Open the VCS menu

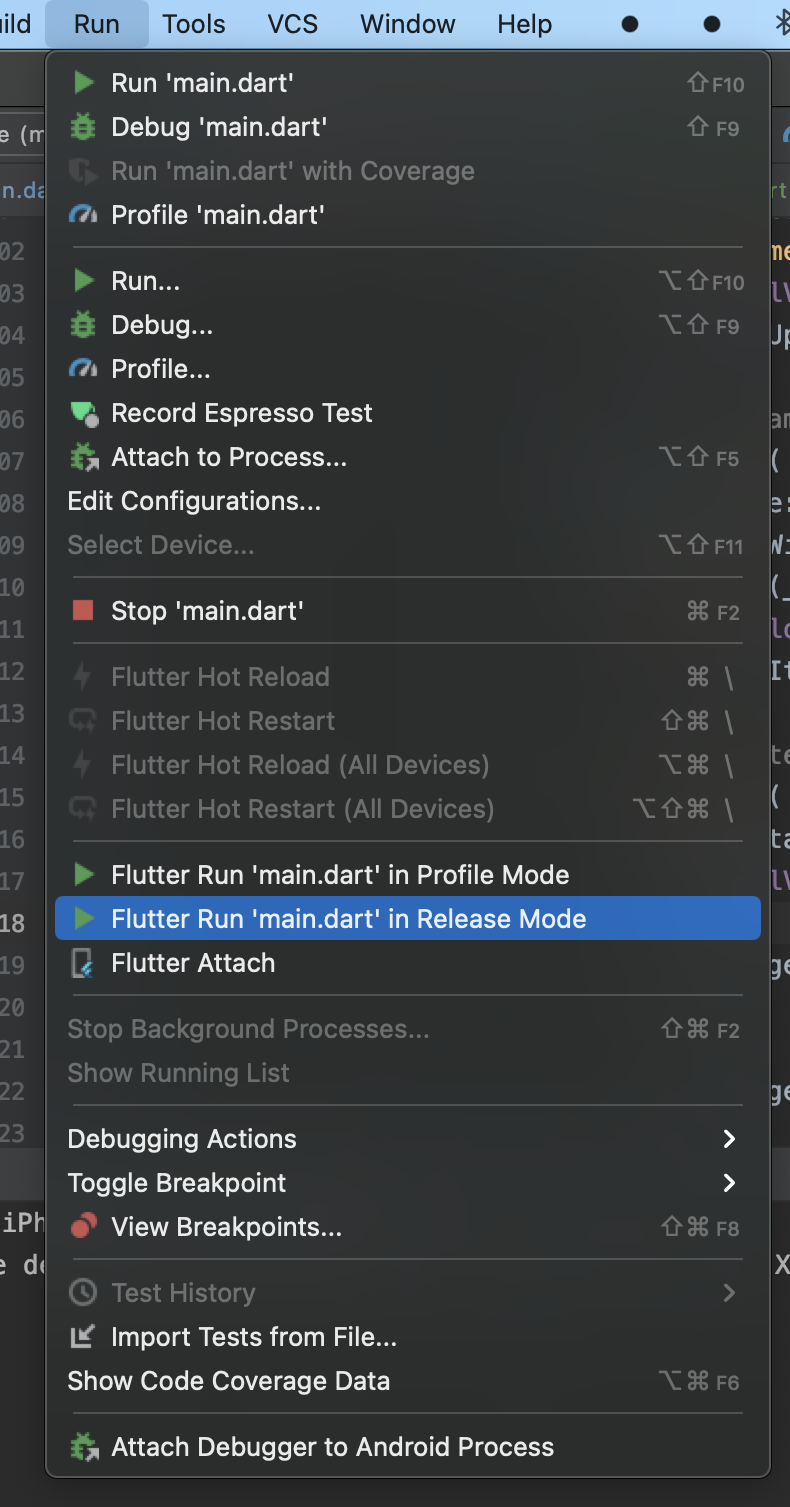click(293, 24)
